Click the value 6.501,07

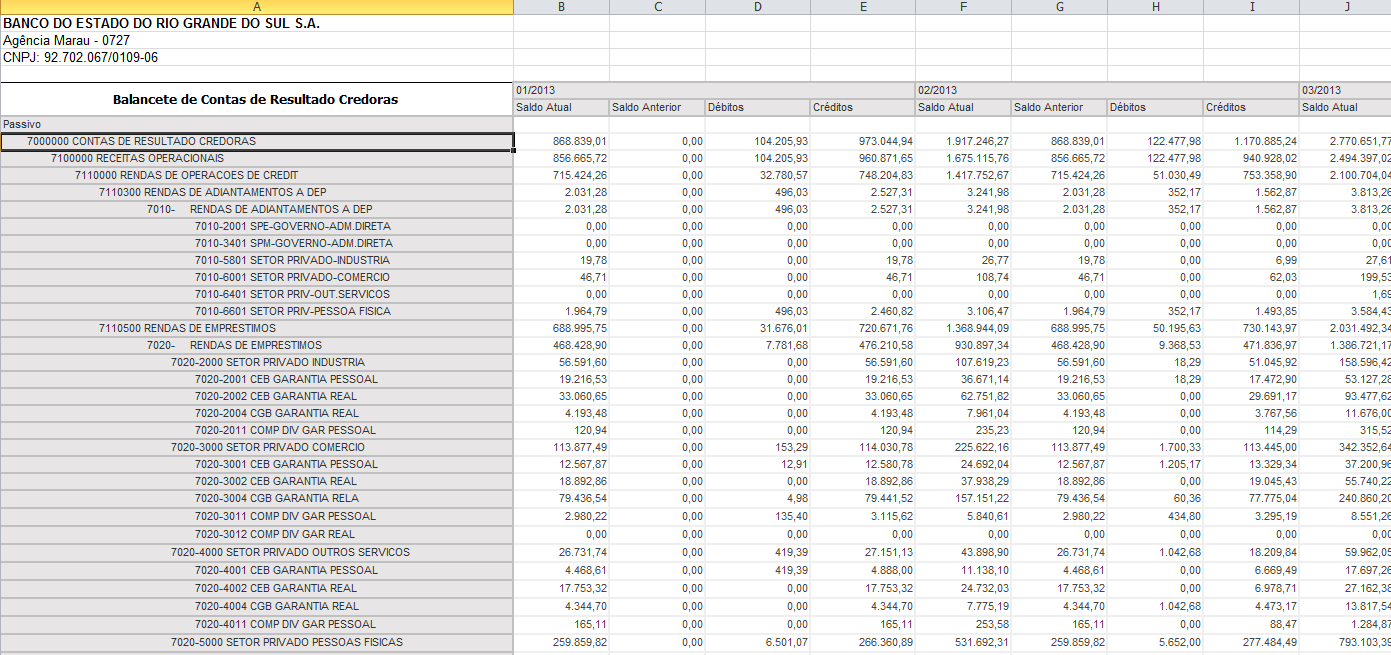785,642
